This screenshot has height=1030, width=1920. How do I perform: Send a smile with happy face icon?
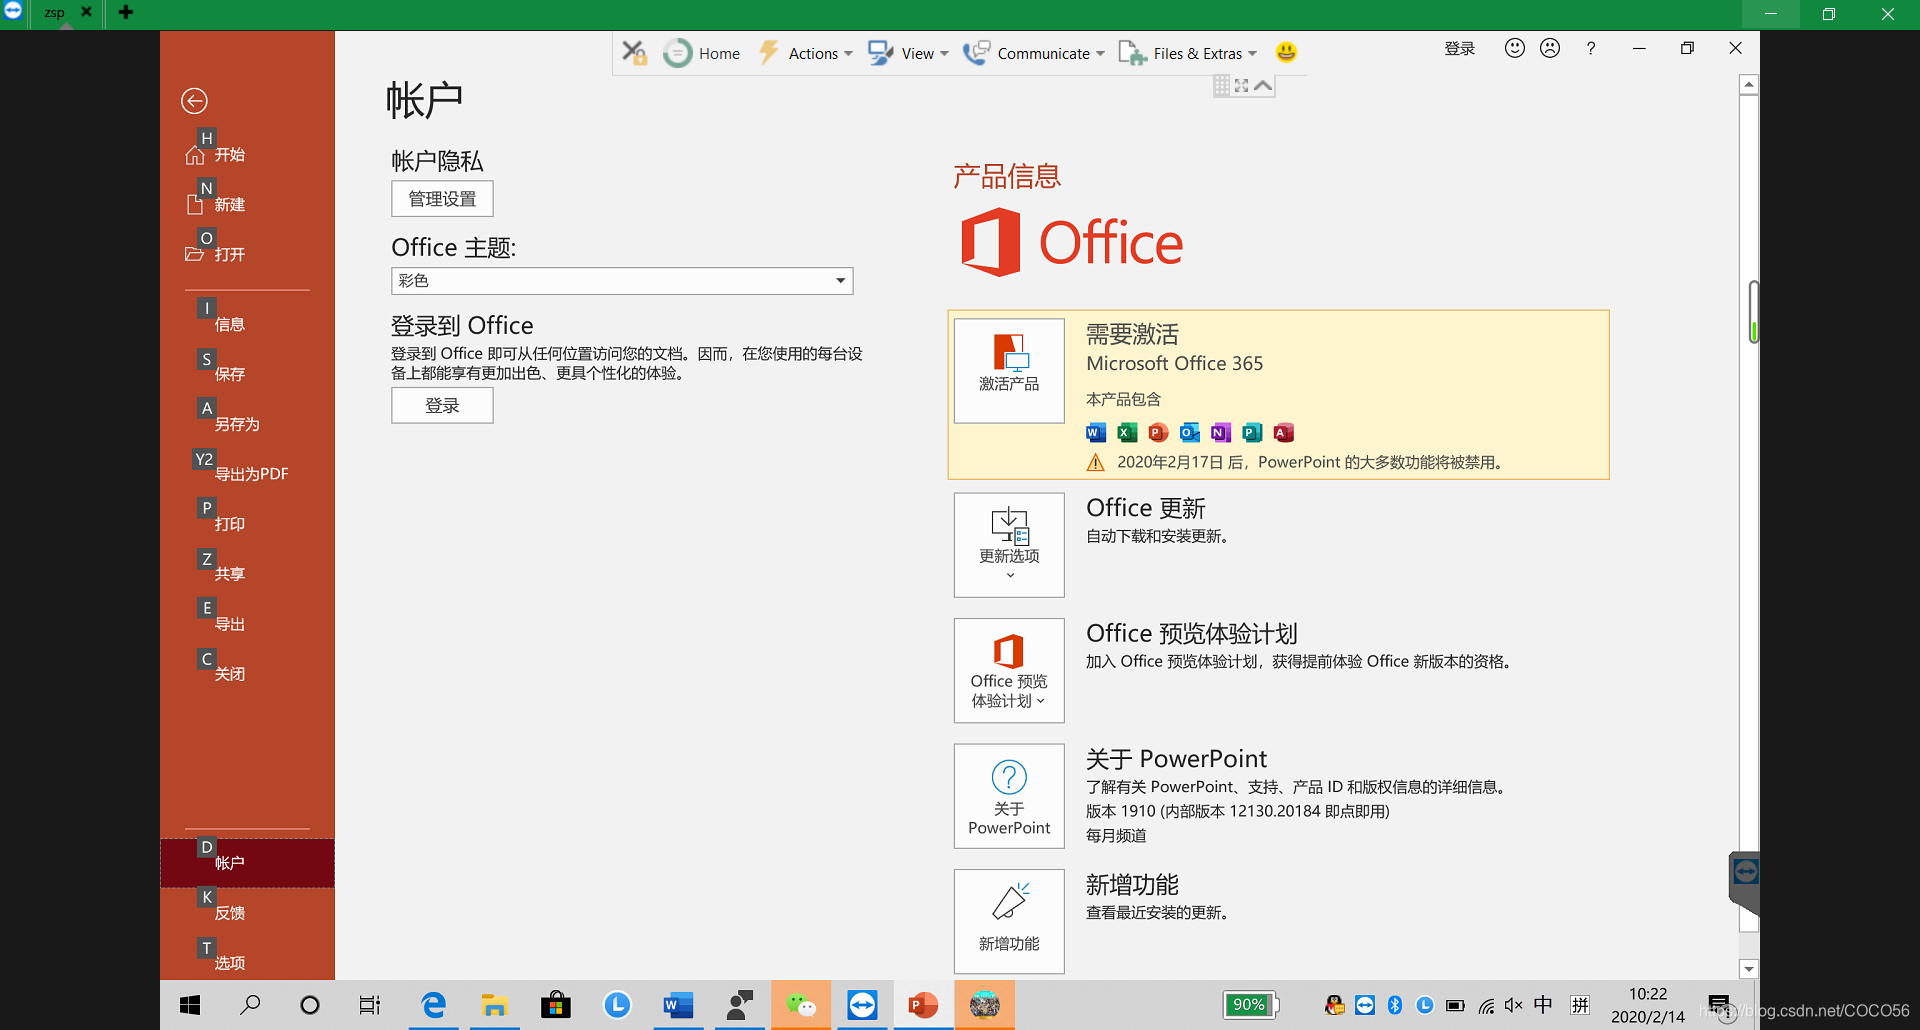coord(1515,48)
